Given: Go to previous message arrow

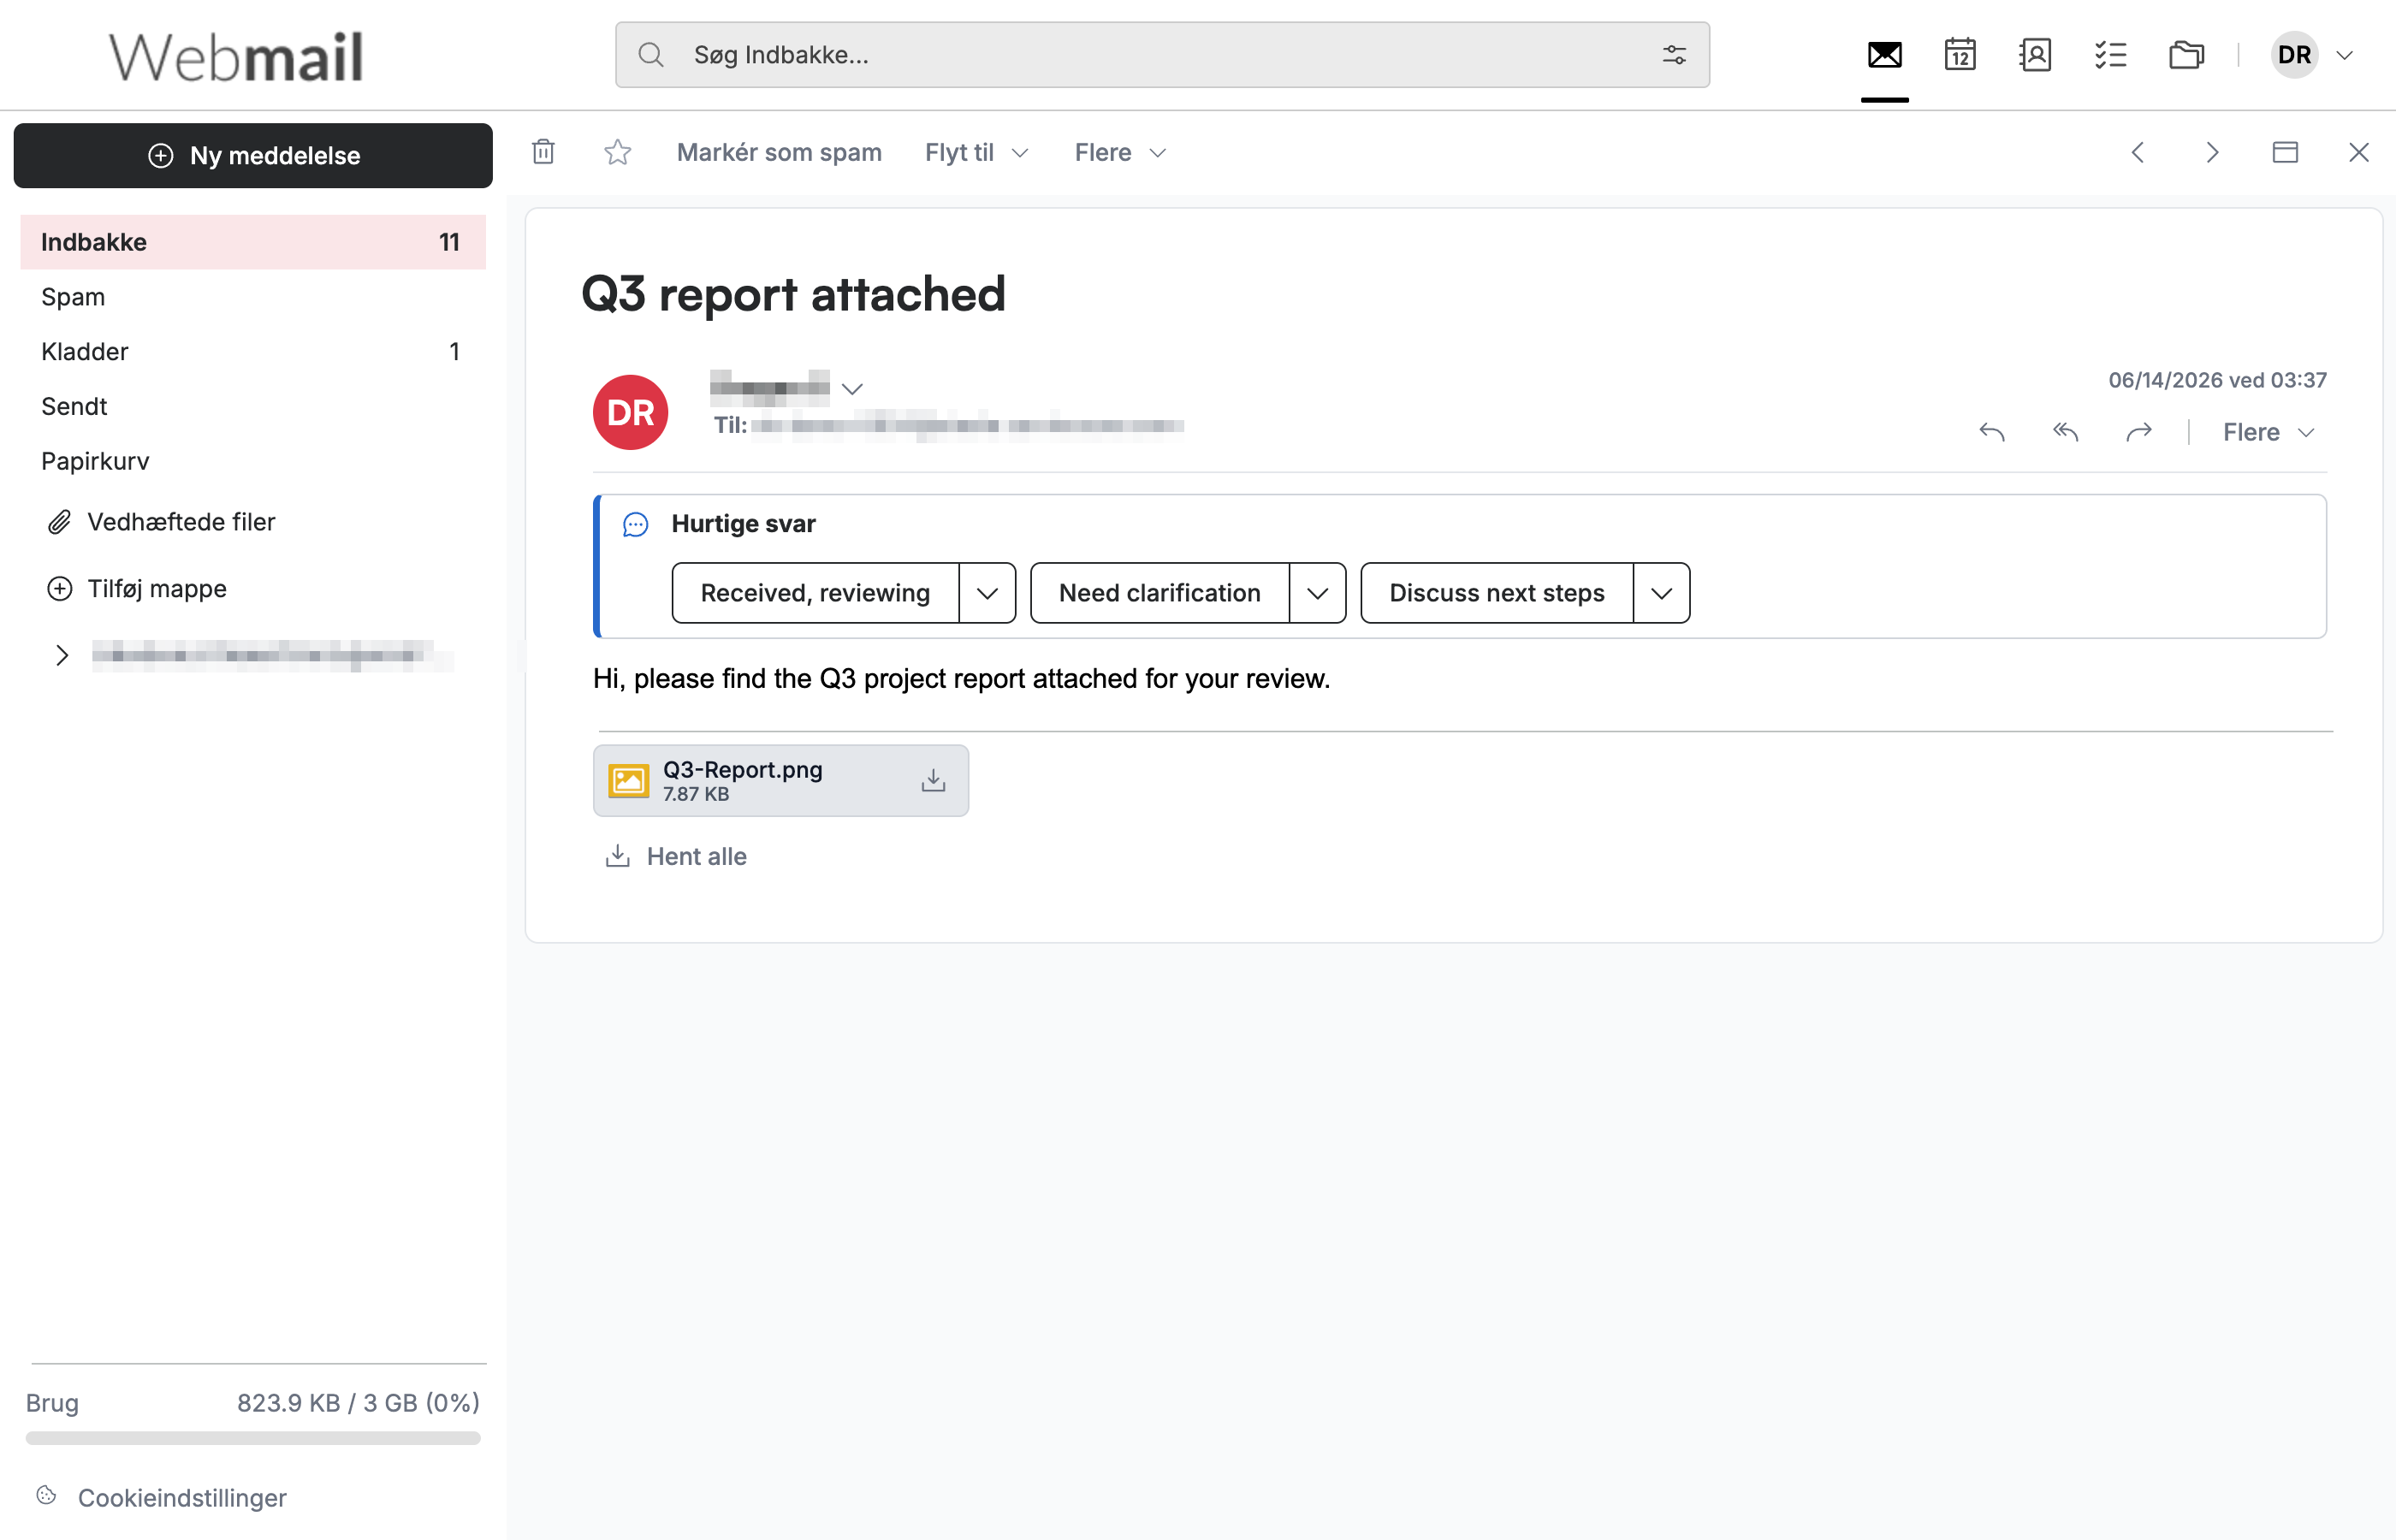Looking at the screenshot, I should point(2138,152).
